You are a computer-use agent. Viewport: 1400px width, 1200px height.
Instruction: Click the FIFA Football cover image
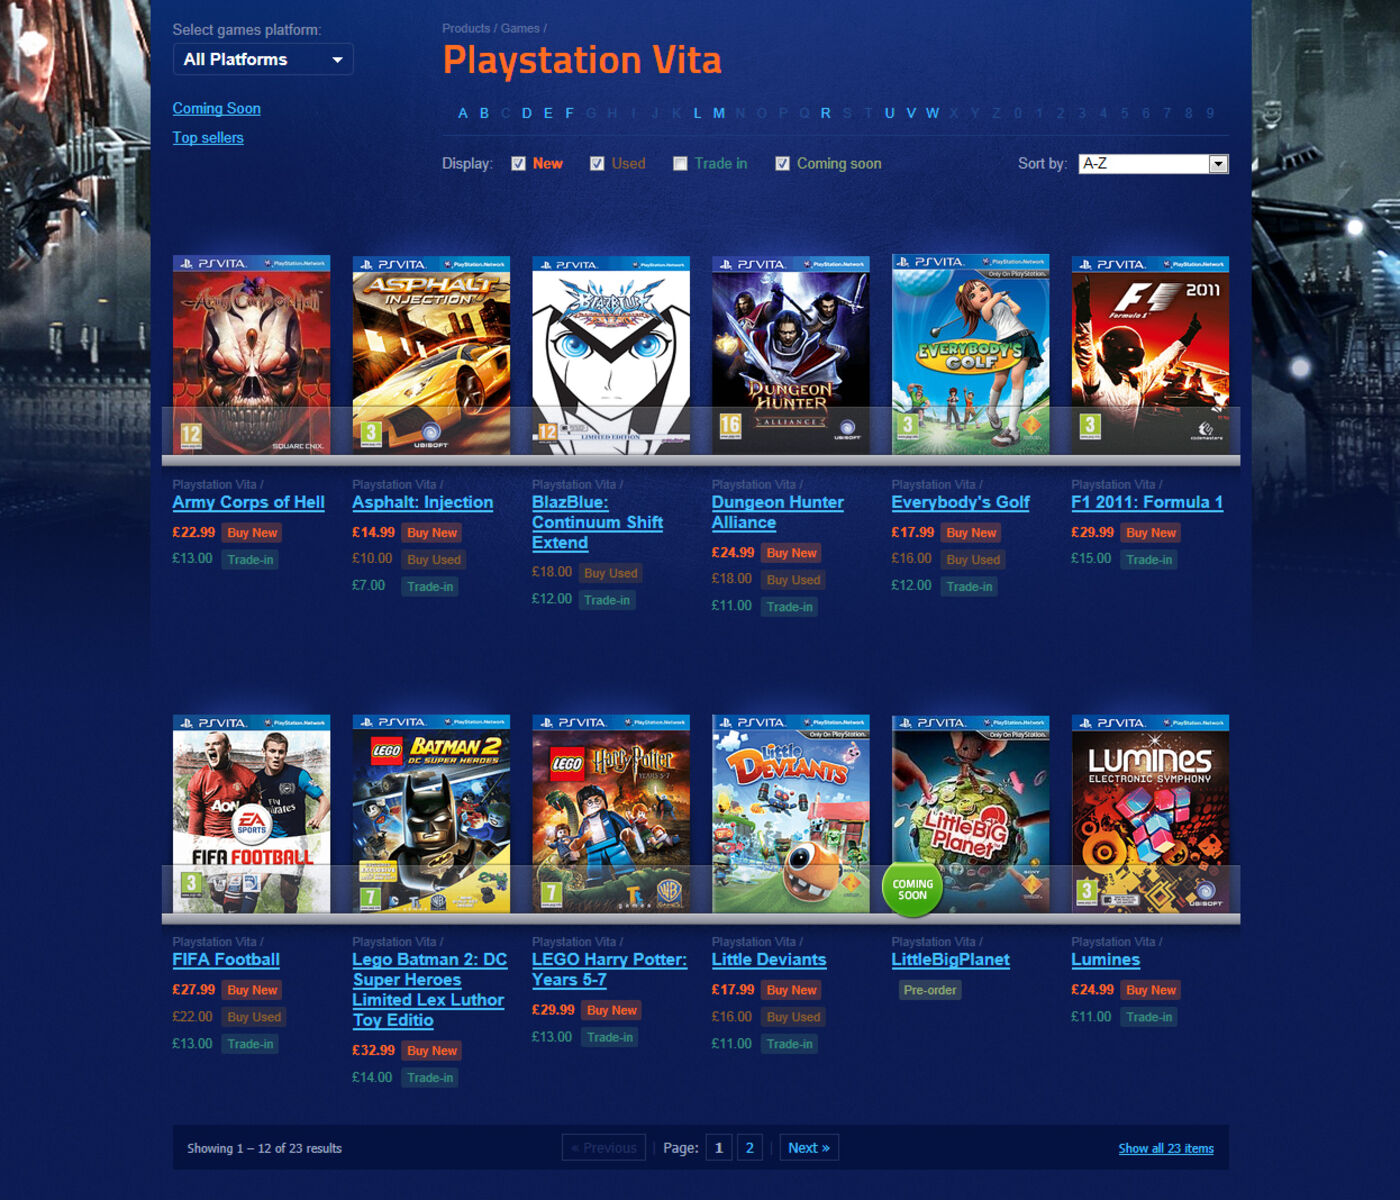(251, 813)
